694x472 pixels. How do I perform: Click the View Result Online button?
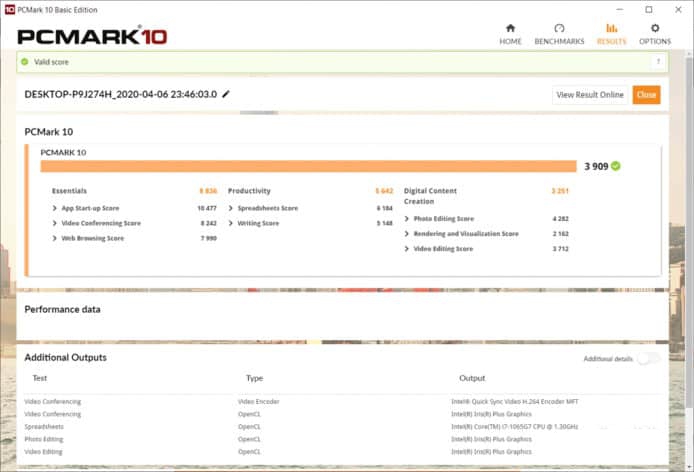coord(590,95)
